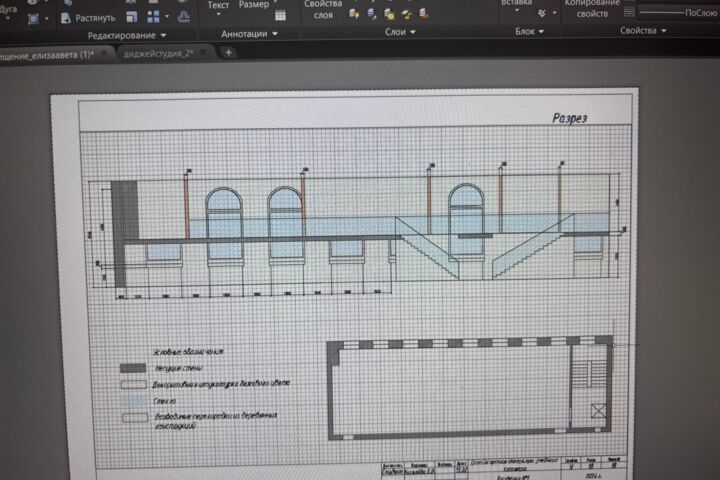
Task: Open the Array tool dropdown arrow
Action: [167, 17]
